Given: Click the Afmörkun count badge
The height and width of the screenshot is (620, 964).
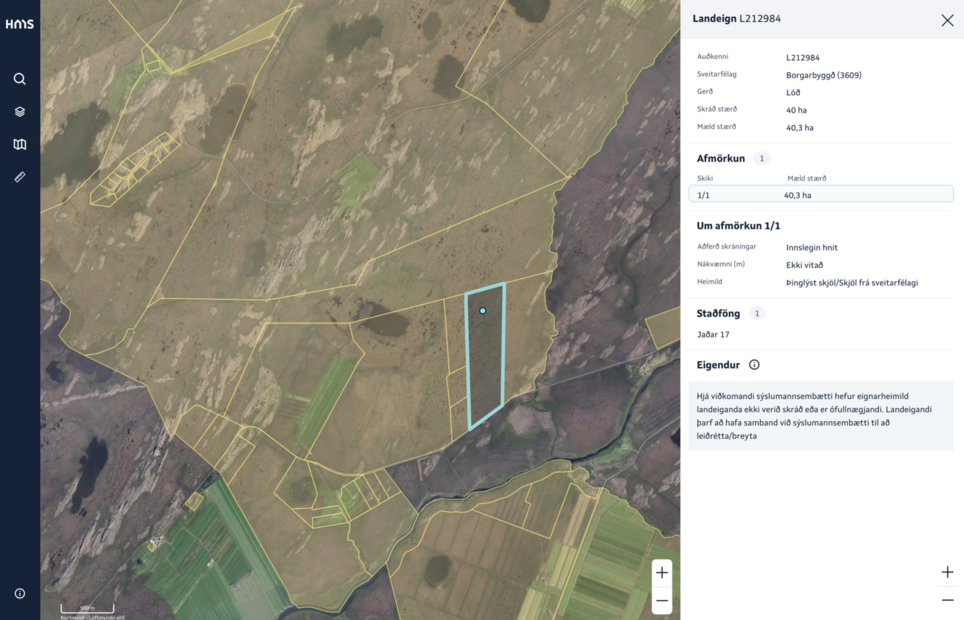Looking at the screenshot, I should [762, 159].
